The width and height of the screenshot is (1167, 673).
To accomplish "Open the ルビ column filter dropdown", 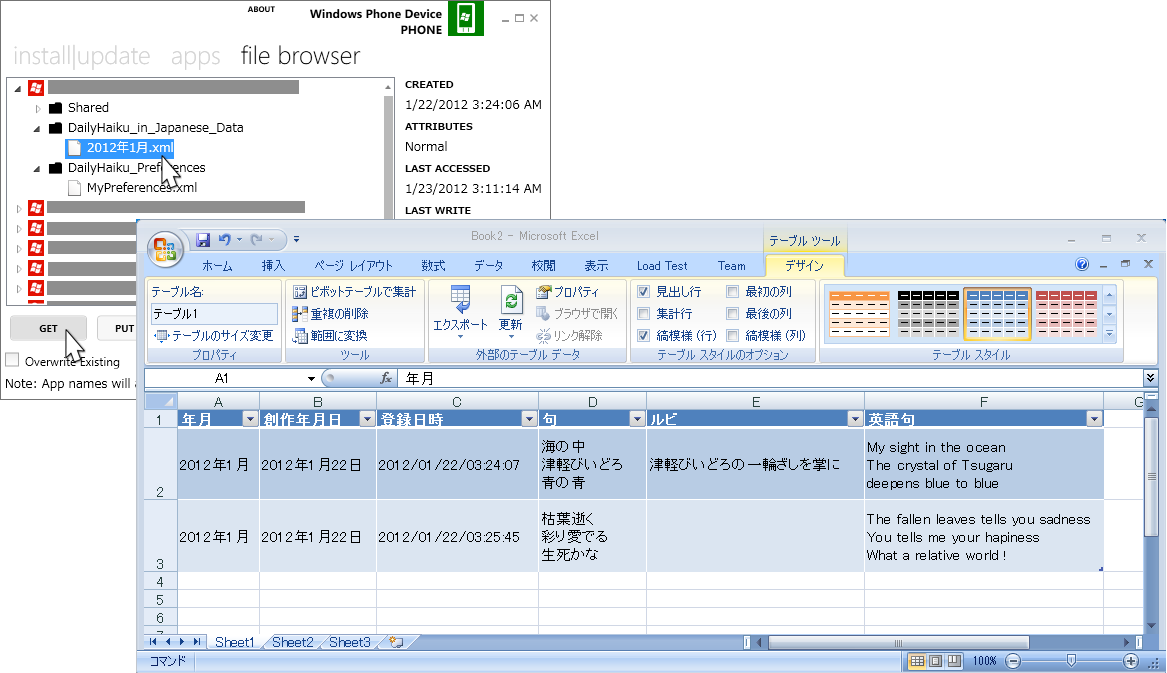I will tap(855, 419).
